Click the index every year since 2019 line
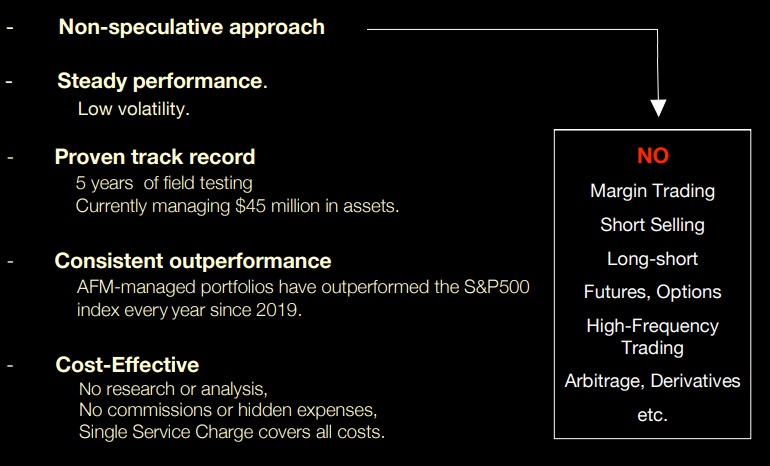 (x=189, y=310)
